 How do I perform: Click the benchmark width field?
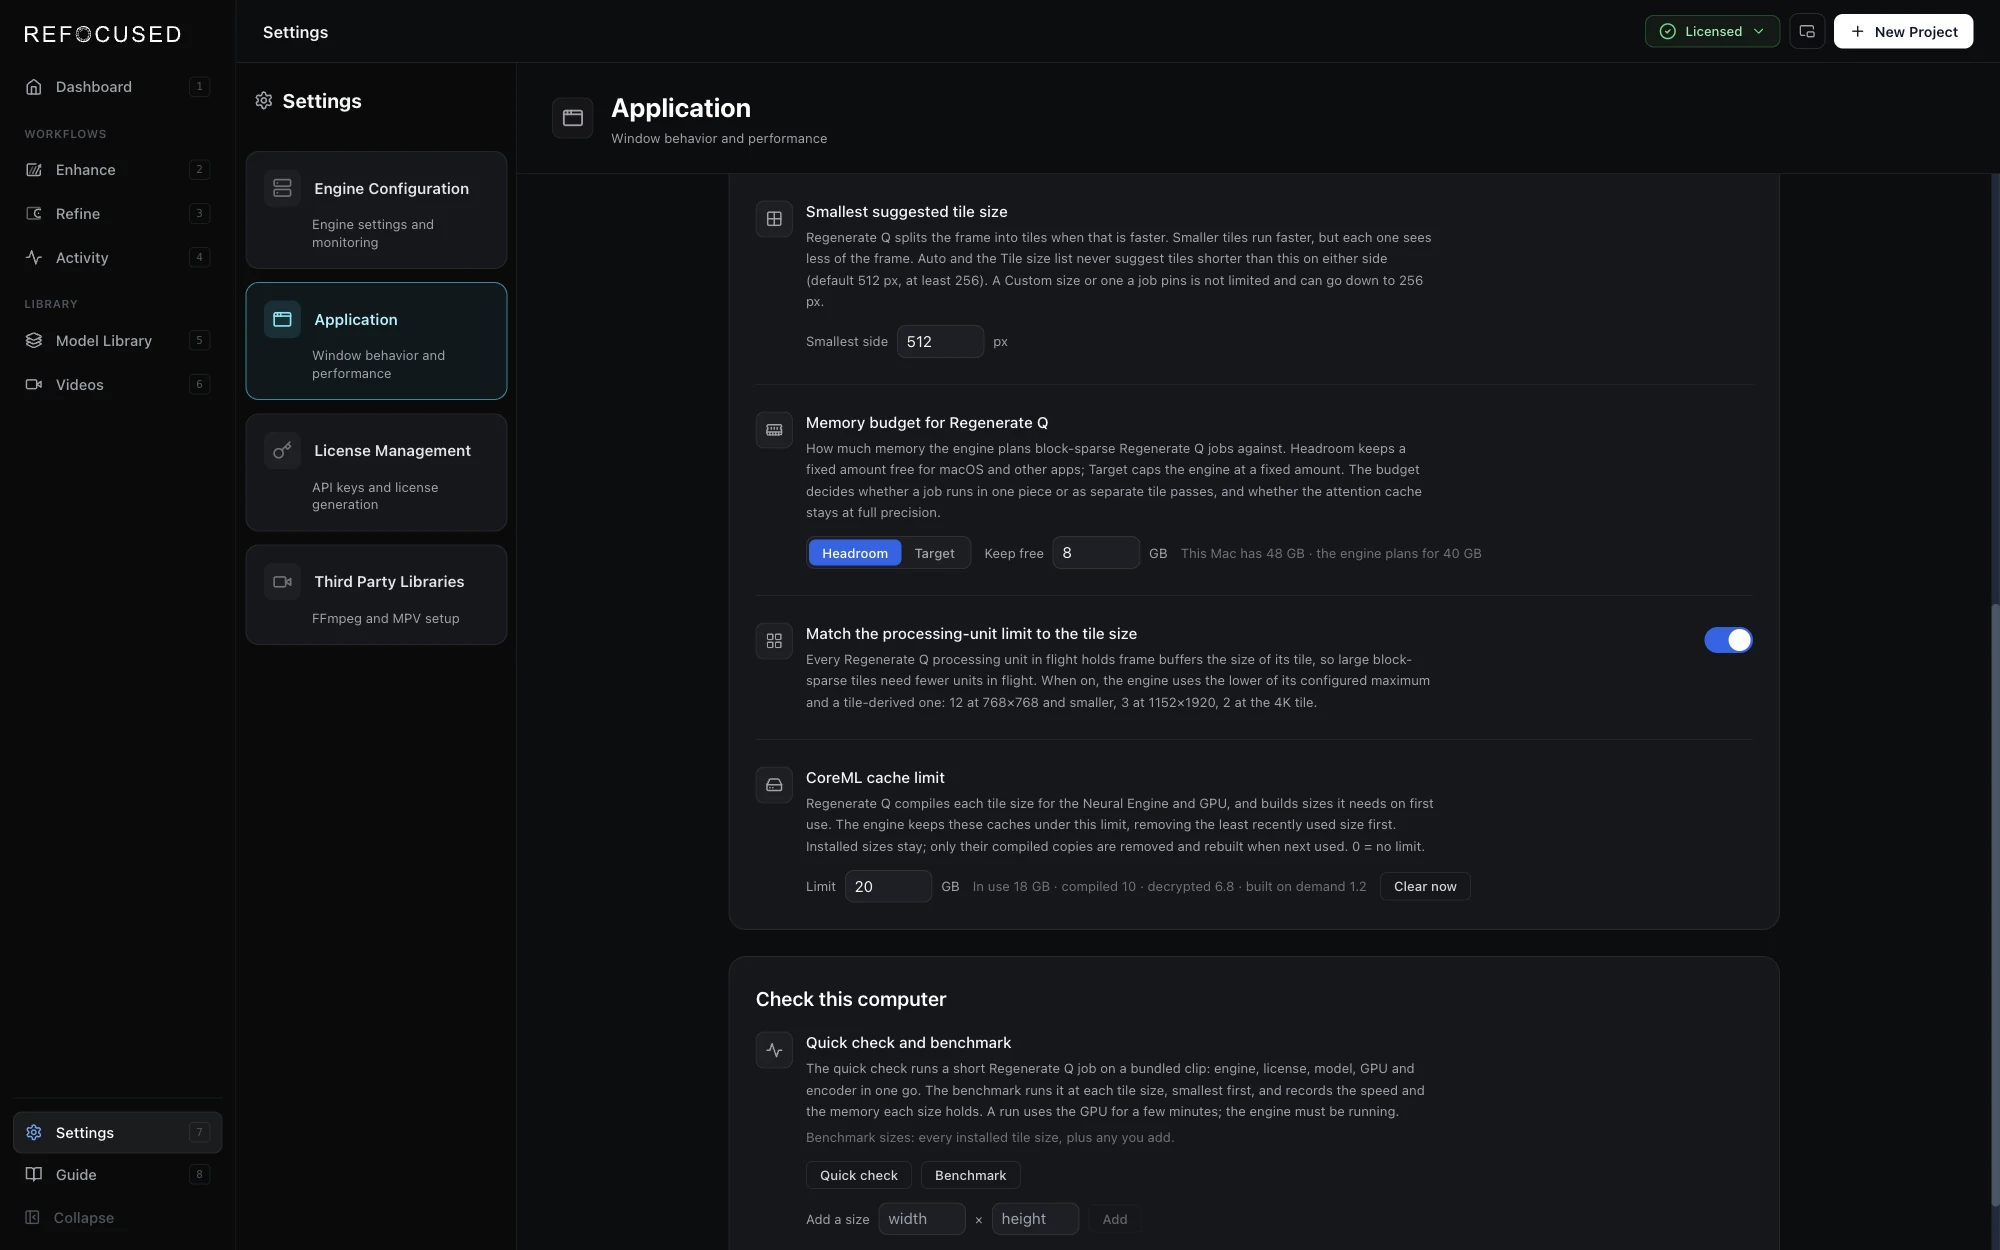tap(922, 1219)
